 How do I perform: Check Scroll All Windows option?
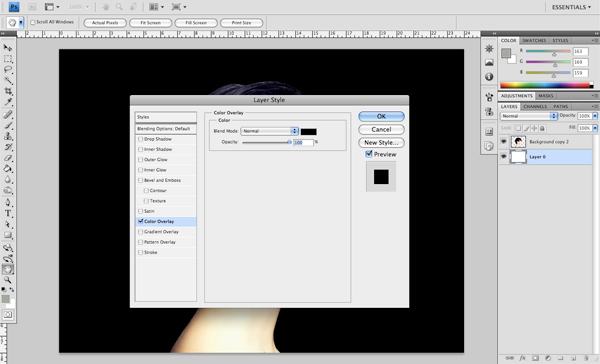(x=33, y=22)
